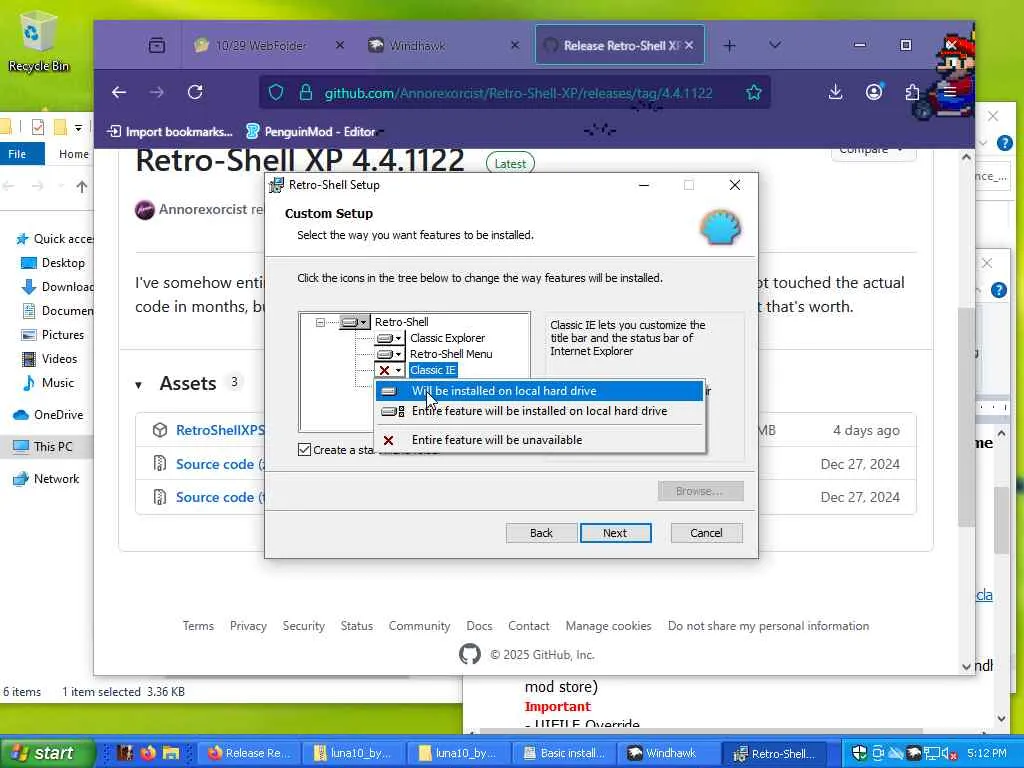This screenshot has height=768, width=1024.
Task: Select Network in Explorer navigation pane
Action: click(47, 479)
